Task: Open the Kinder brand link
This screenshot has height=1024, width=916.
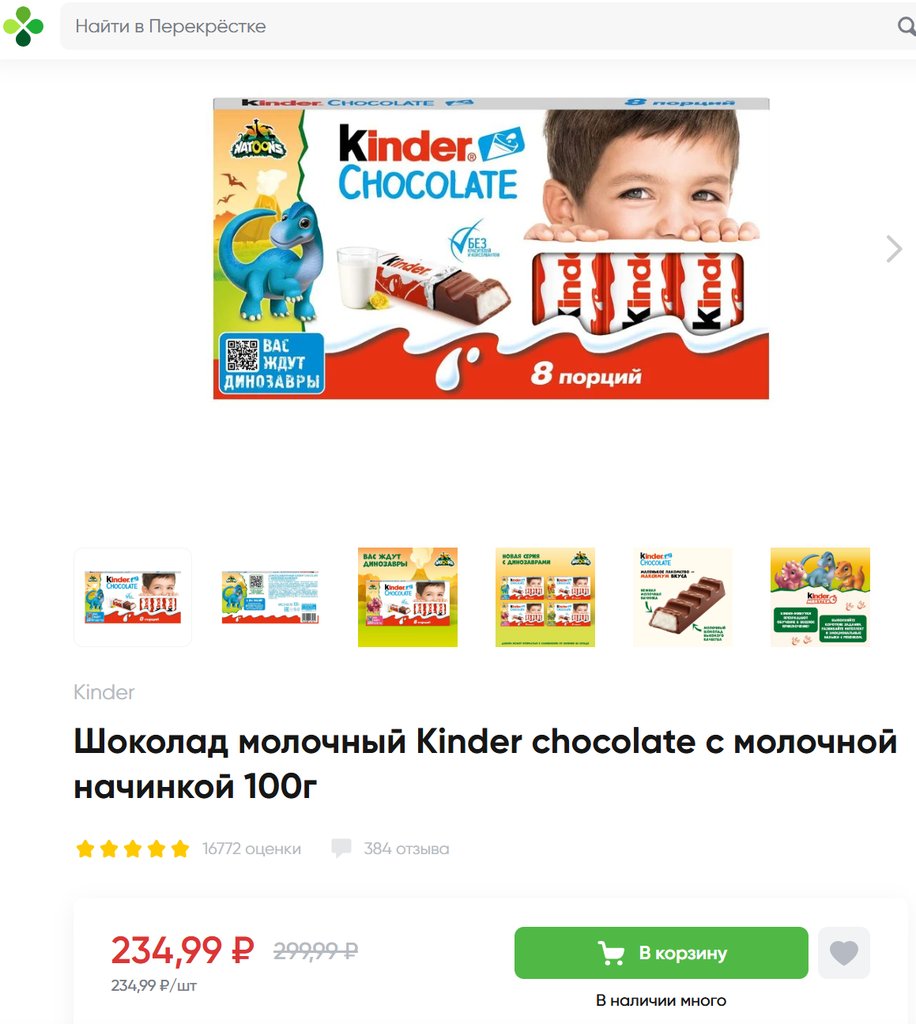Action: (x=104, y=692)
